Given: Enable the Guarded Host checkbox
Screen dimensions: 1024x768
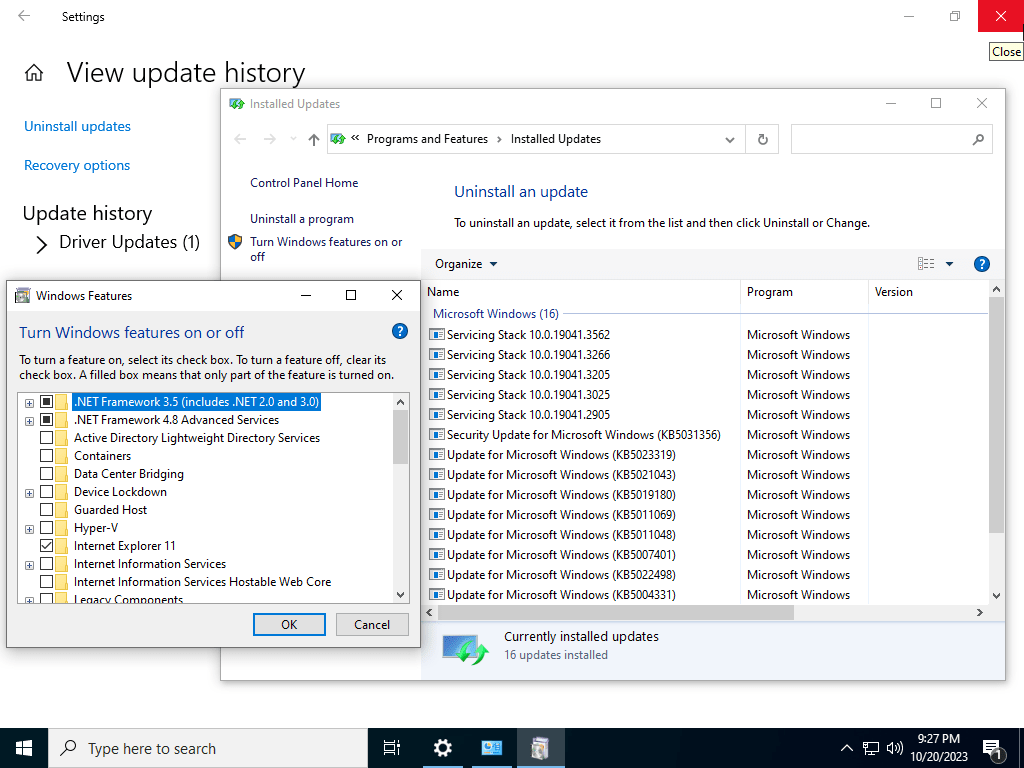Looking at the screenshot, I should coord(46,509).
